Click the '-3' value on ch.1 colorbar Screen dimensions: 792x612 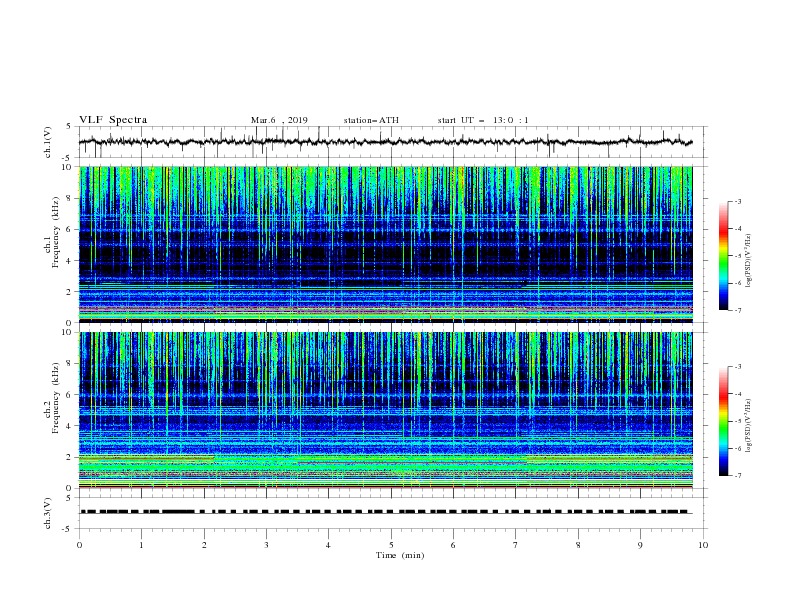coord(737,201)
